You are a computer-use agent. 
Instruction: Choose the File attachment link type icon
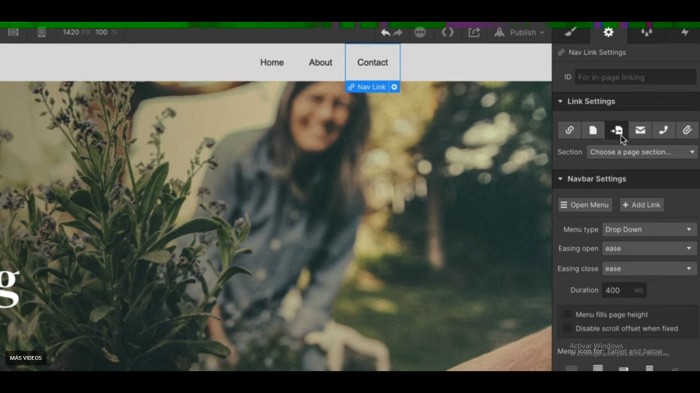coord(687,130)
